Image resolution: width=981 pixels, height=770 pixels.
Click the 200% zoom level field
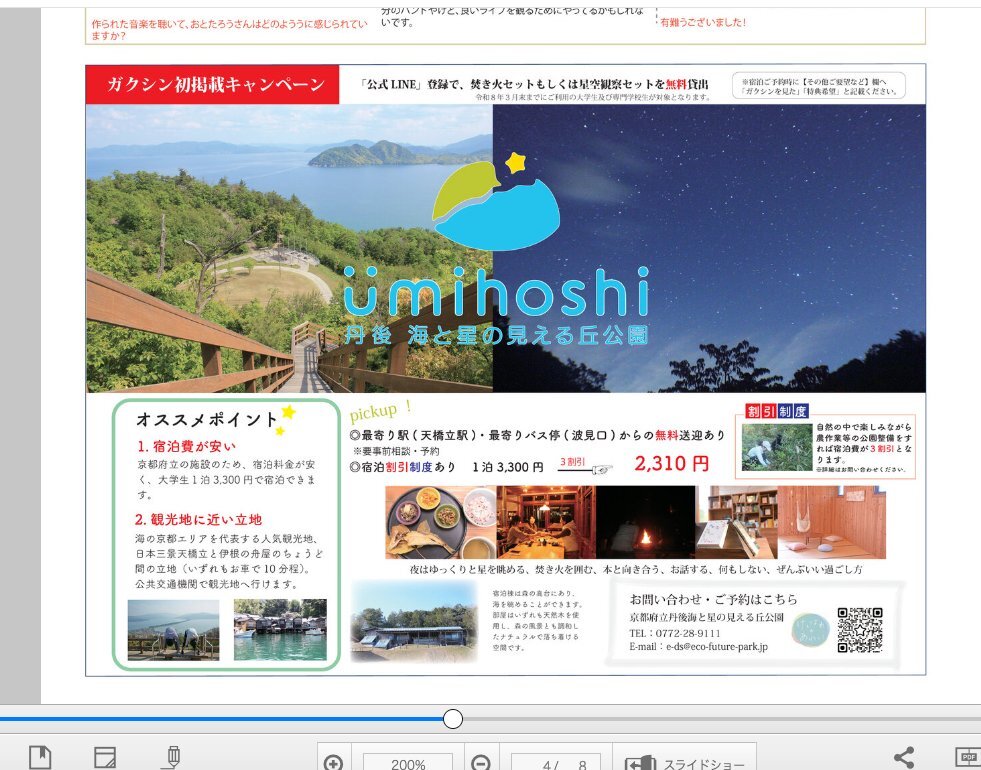coord(408,763)
